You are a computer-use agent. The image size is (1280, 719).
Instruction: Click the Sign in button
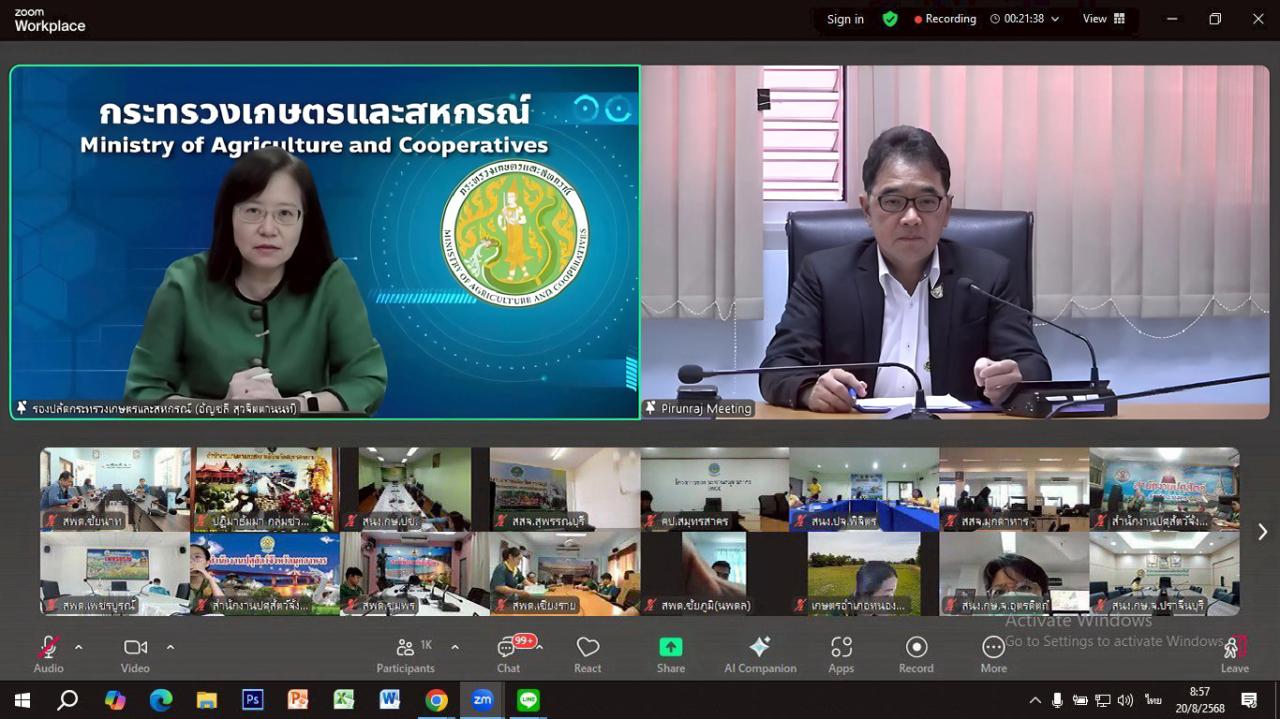(845, 19)
